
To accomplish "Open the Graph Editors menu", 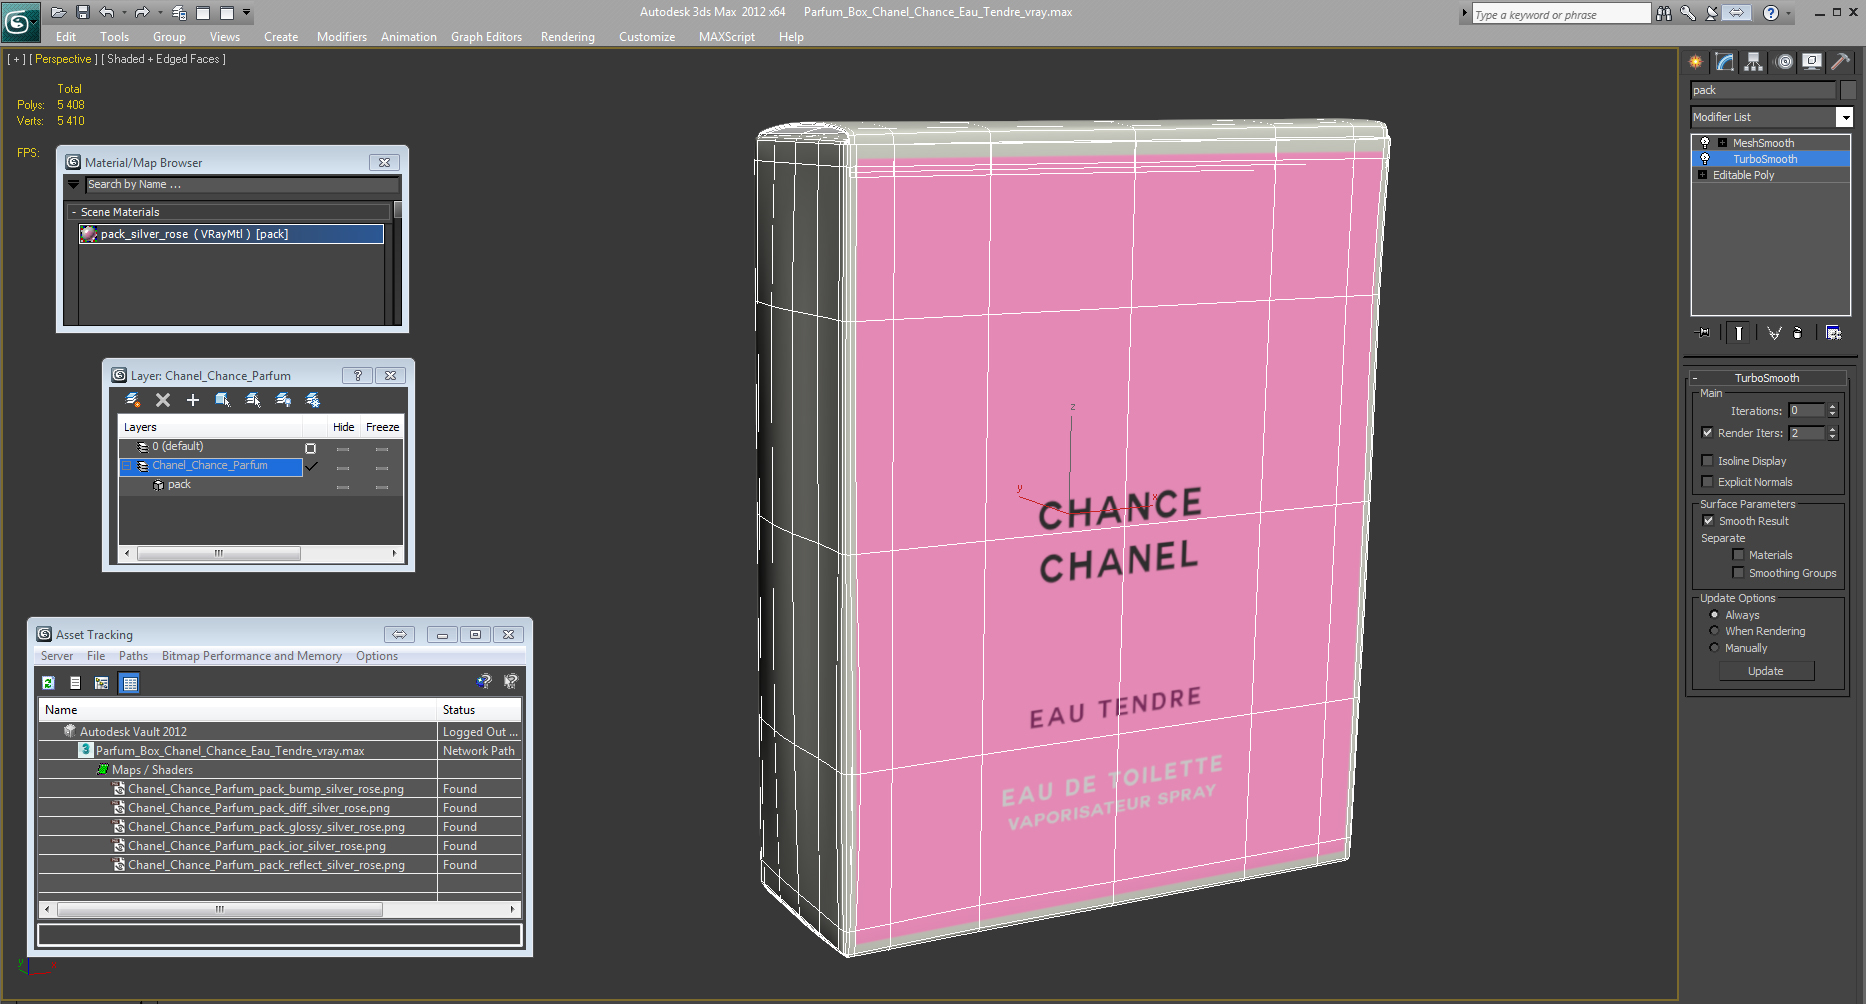I will (x=486, y=37).
